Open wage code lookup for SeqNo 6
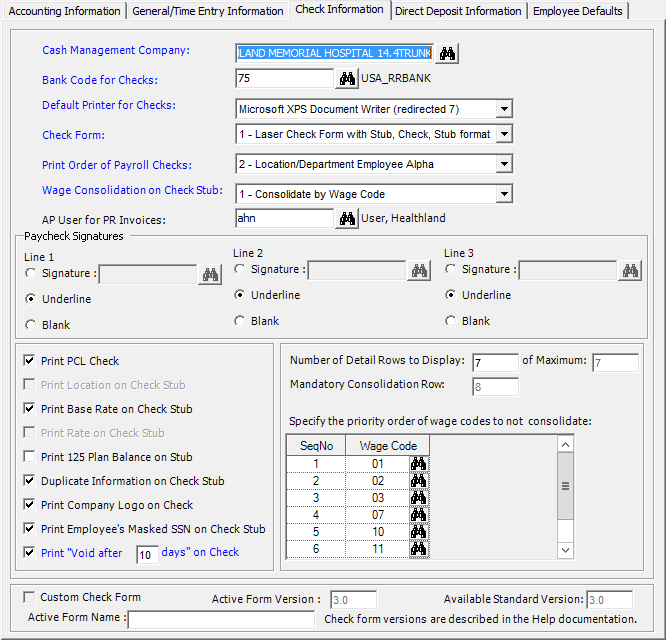Screen dimensions: 666x640 [419, 549]
